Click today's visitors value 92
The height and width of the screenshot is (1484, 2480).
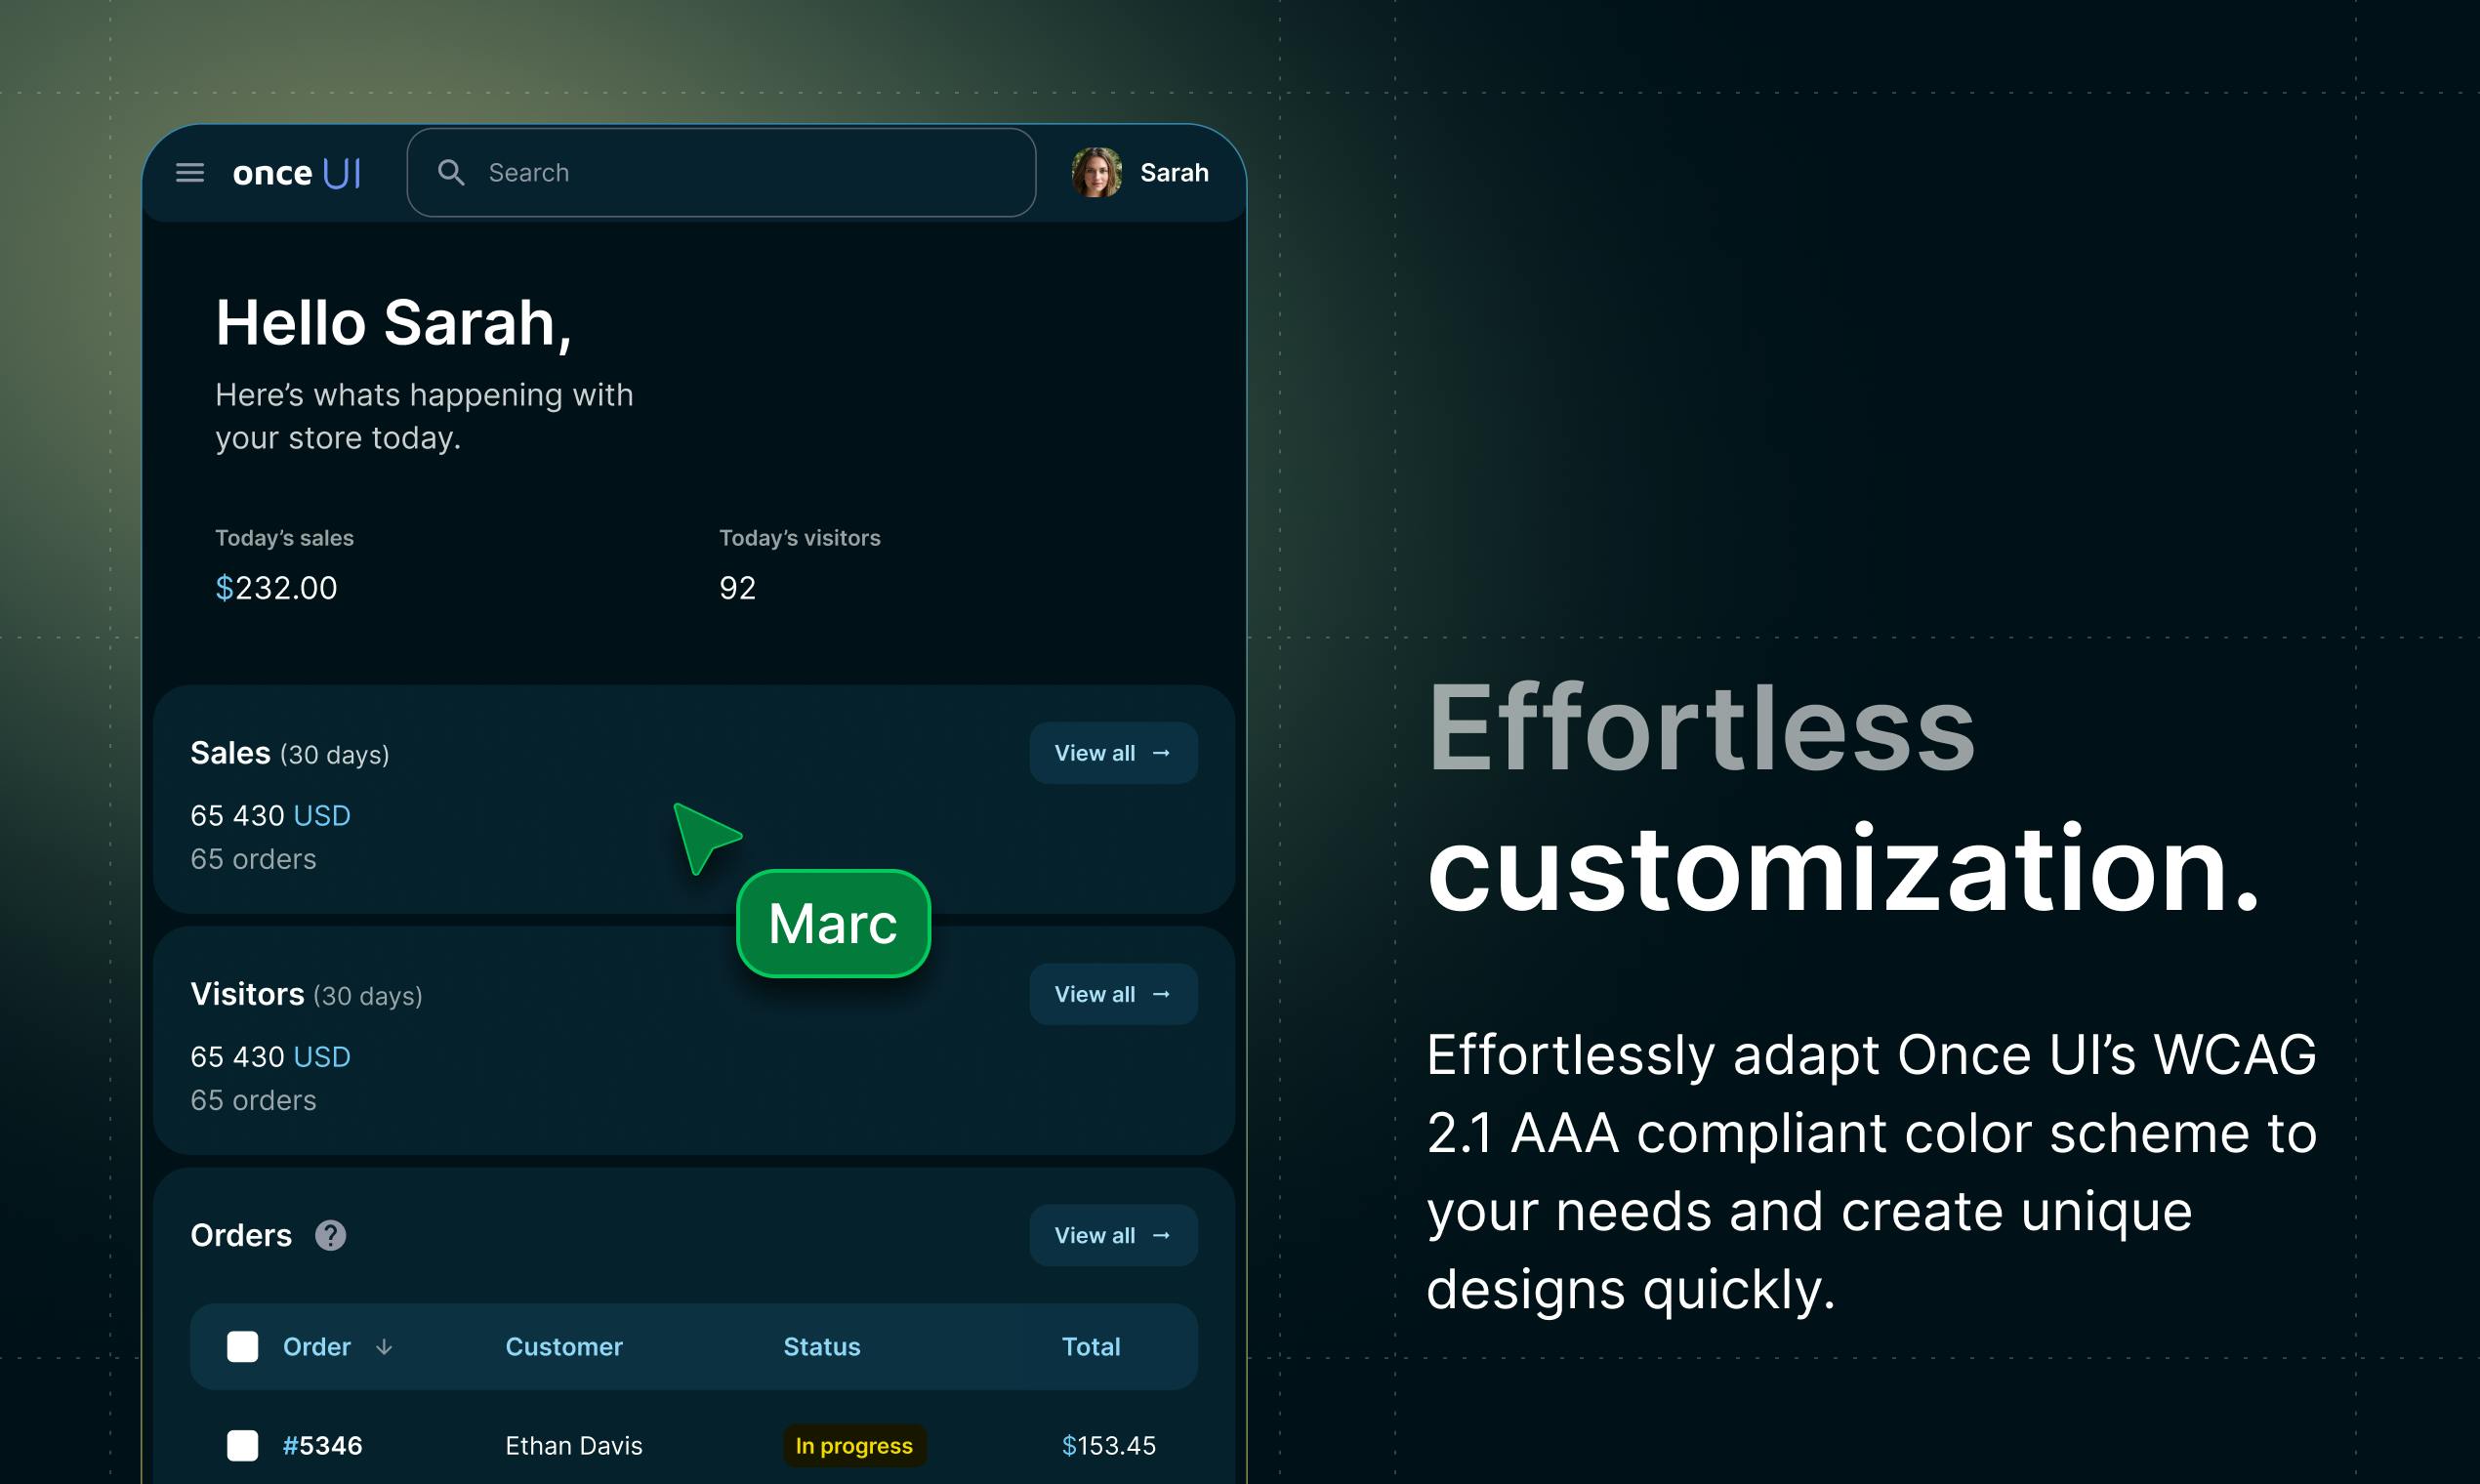[738, 588]
